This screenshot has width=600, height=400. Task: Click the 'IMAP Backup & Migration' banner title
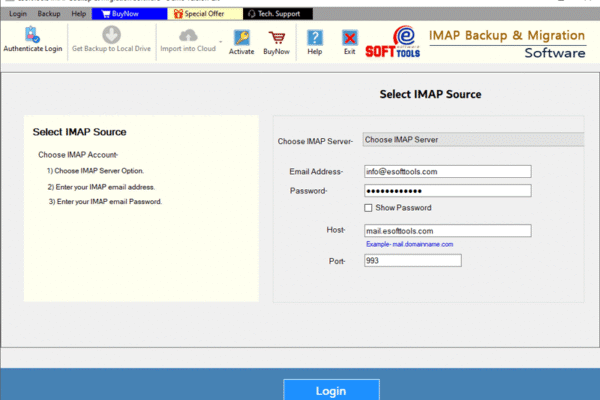point(507,36)
